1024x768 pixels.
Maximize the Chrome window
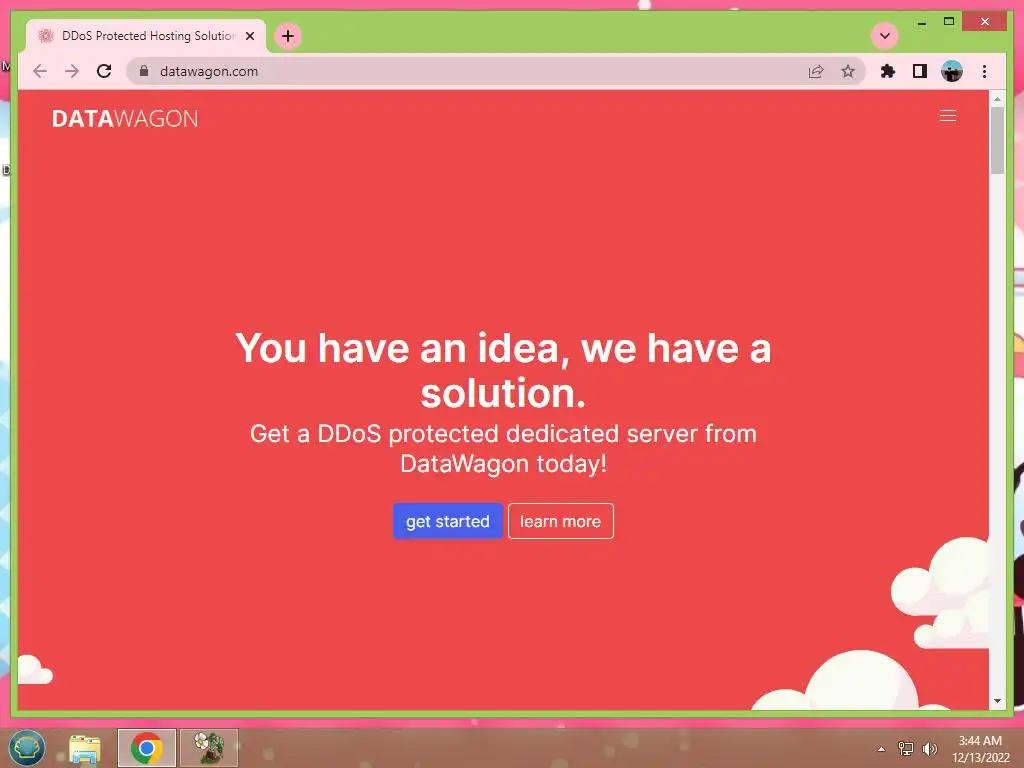point(949,22)
